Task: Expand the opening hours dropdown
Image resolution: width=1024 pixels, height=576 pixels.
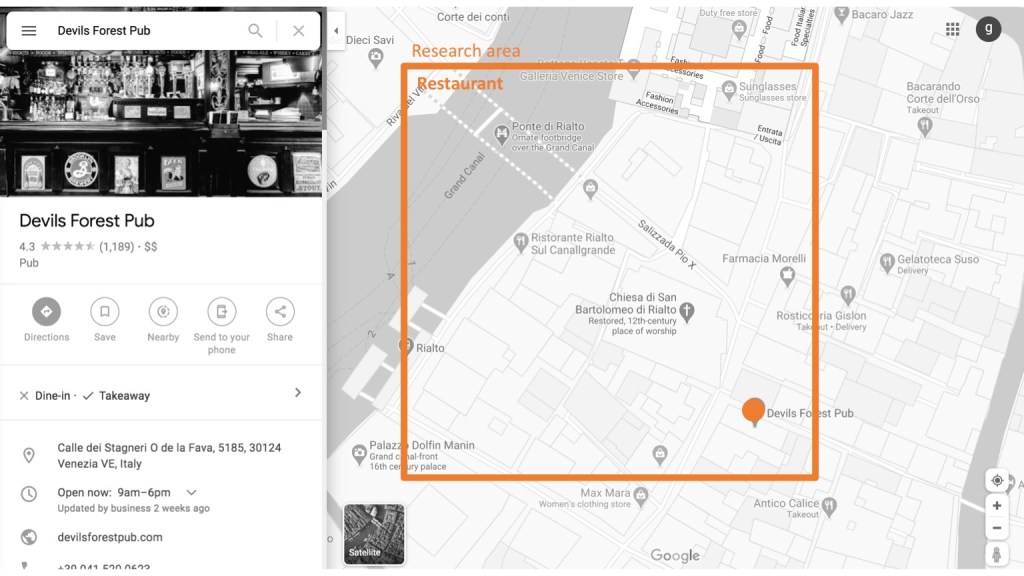Action: pyautogui.click(x=192, y=492)
